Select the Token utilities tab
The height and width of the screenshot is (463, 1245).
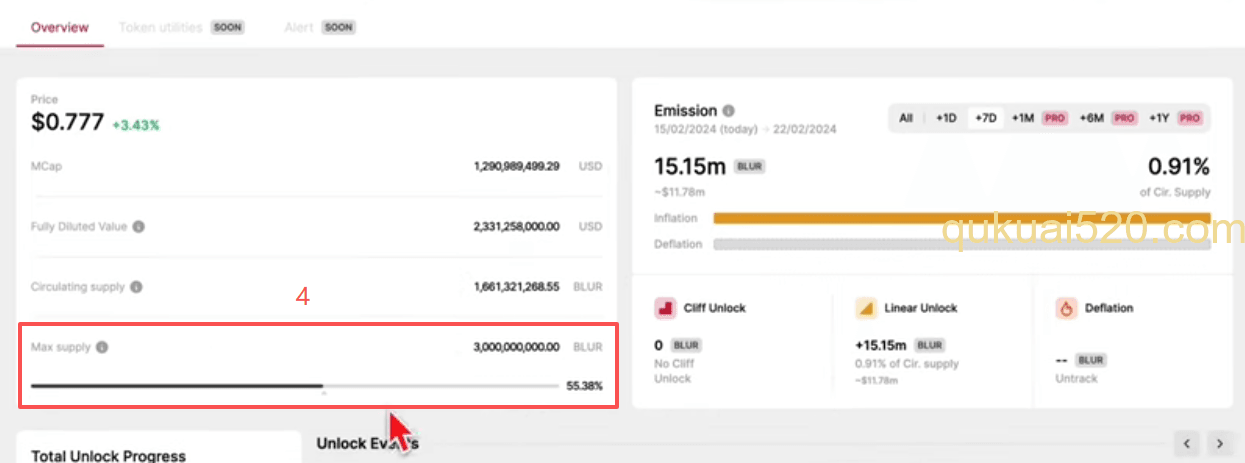(160, 27)
